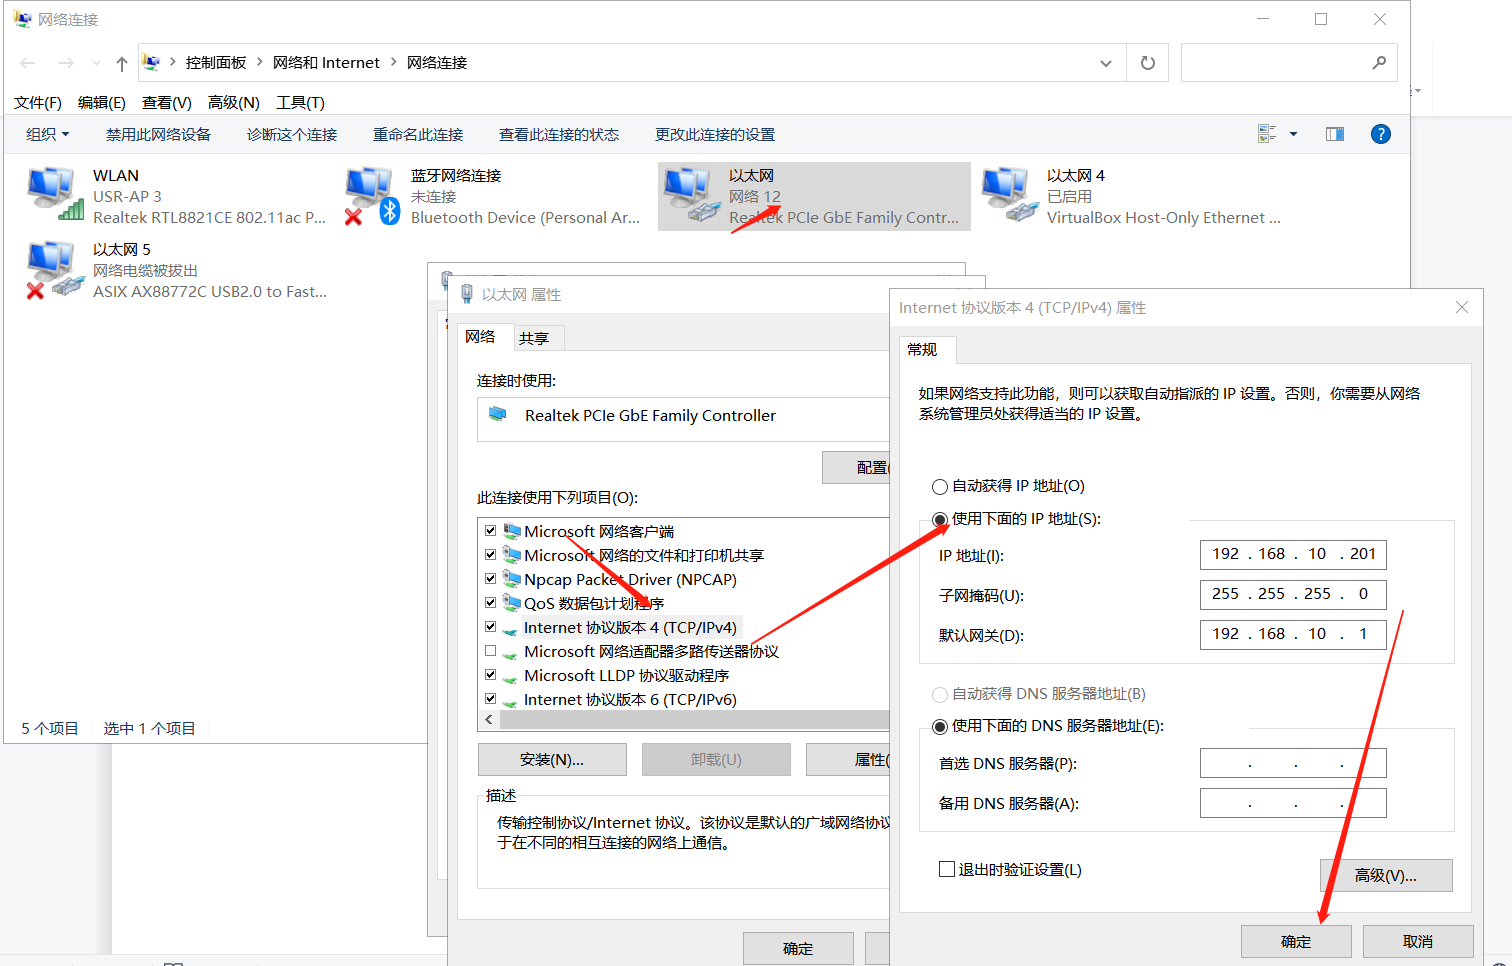1512x966 pixels.
Task: Open the view options dropdown arrow
Action: point(1293,134)
